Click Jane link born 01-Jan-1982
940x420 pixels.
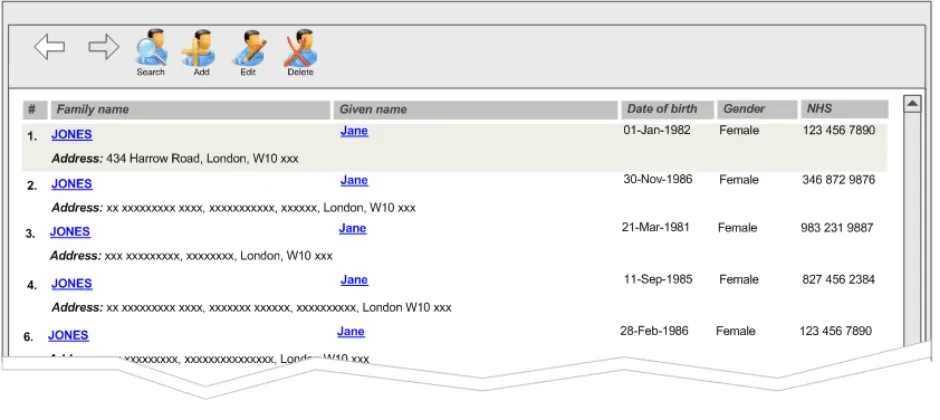point(354,131)
